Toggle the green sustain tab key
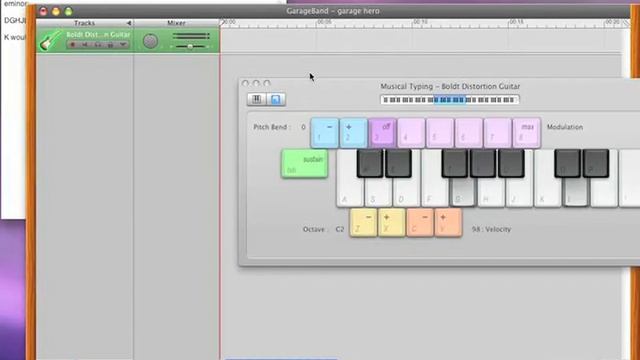This screenshot has width=640, height=360. click(304, 164)
